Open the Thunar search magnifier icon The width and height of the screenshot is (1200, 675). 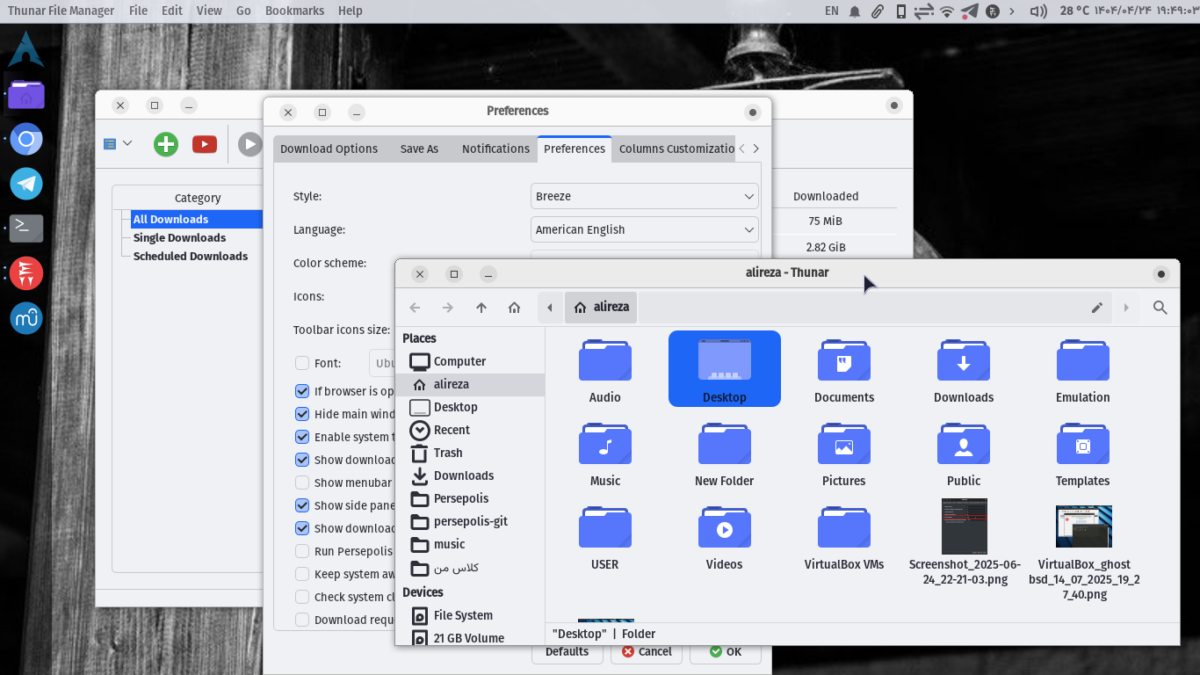click(x=1160, y=308)
